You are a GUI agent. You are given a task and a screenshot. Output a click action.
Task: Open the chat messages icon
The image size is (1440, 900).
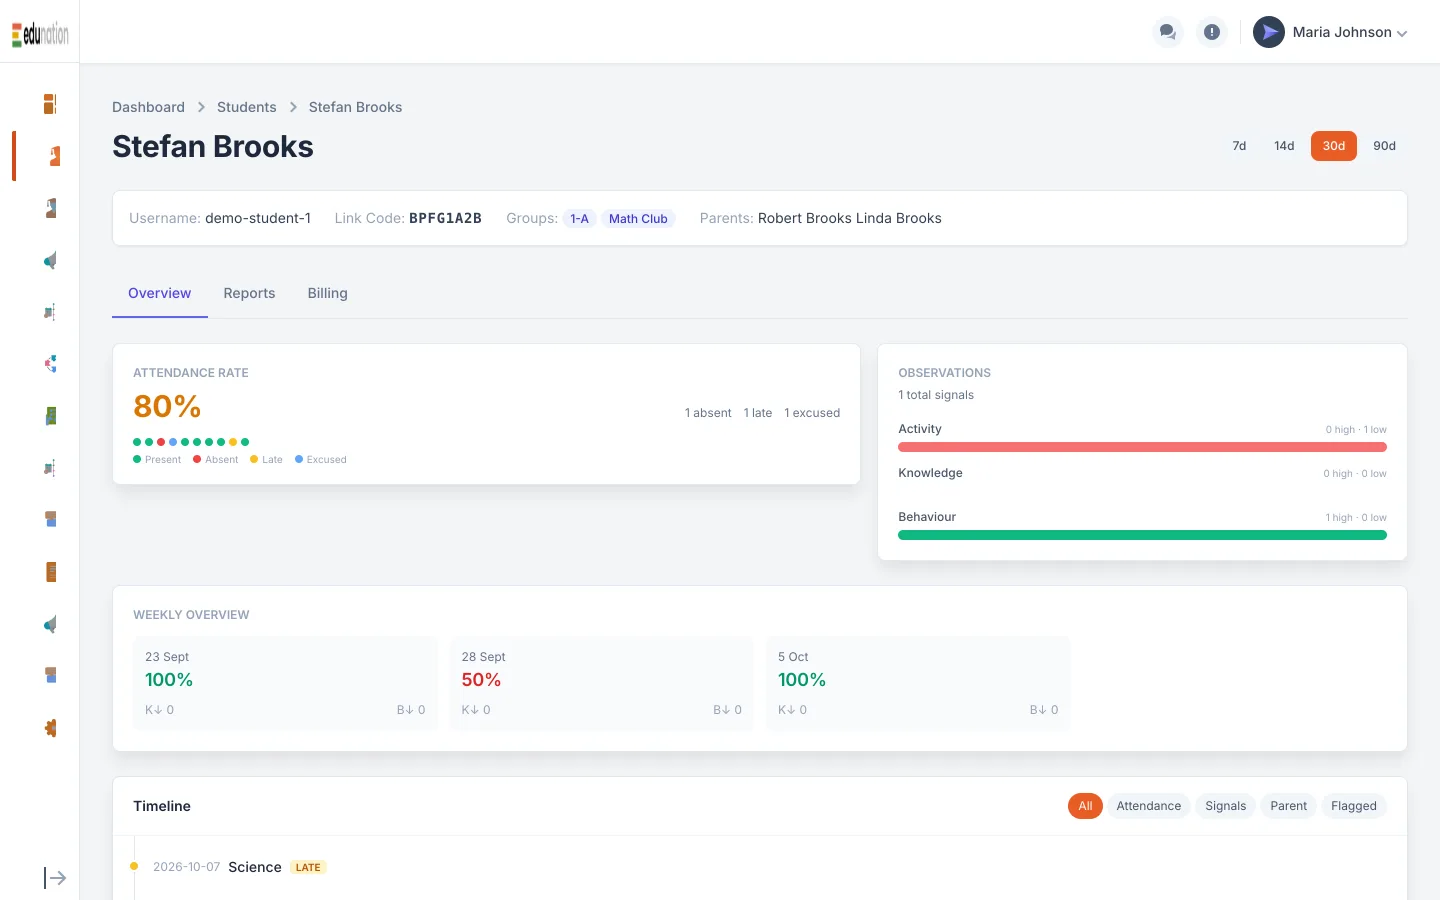point(1167,32)
